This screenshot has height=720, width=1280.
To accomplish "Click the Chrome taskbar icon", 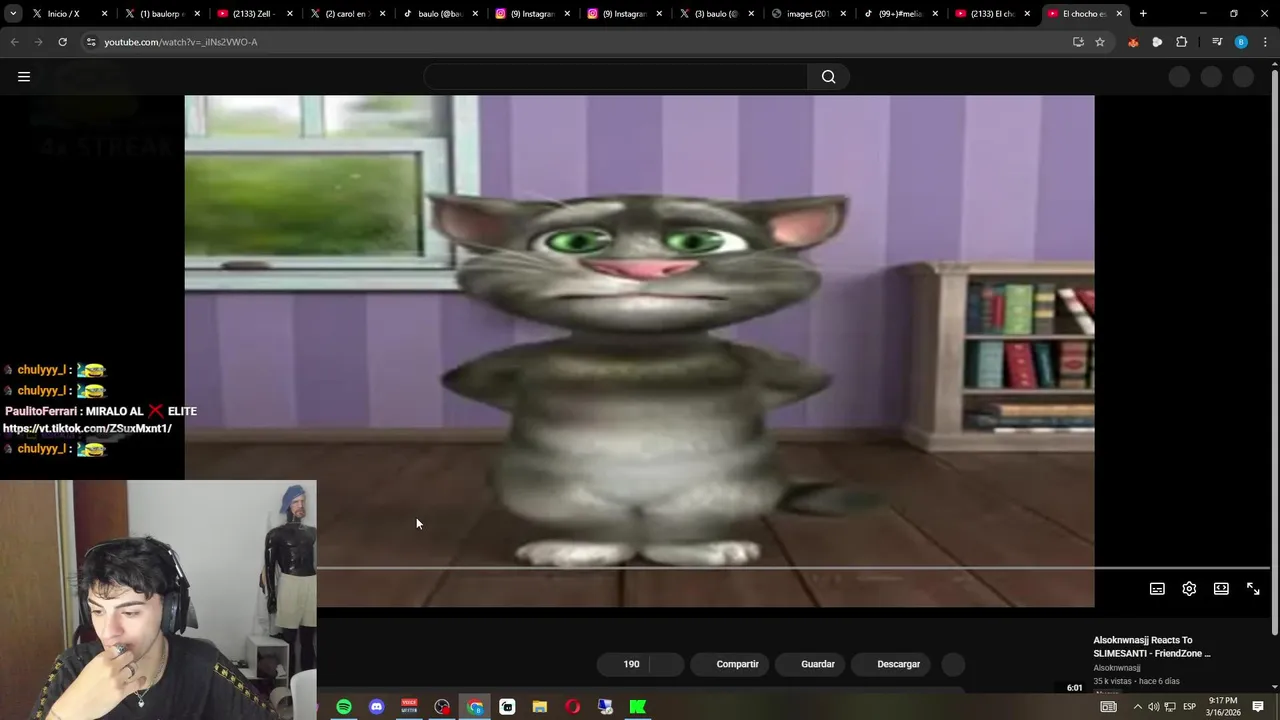I will tap(475, 707).
